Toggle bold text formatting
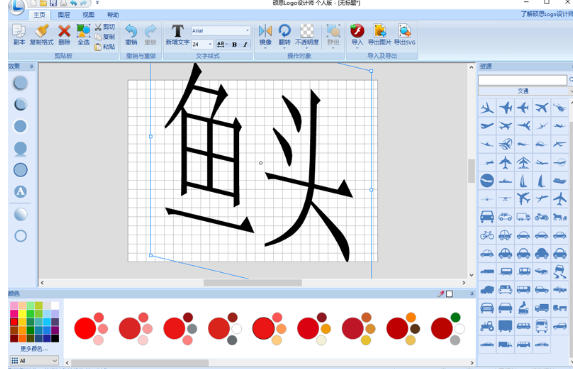This screenshot has width=573, height=369. click(x=235, y=44)
